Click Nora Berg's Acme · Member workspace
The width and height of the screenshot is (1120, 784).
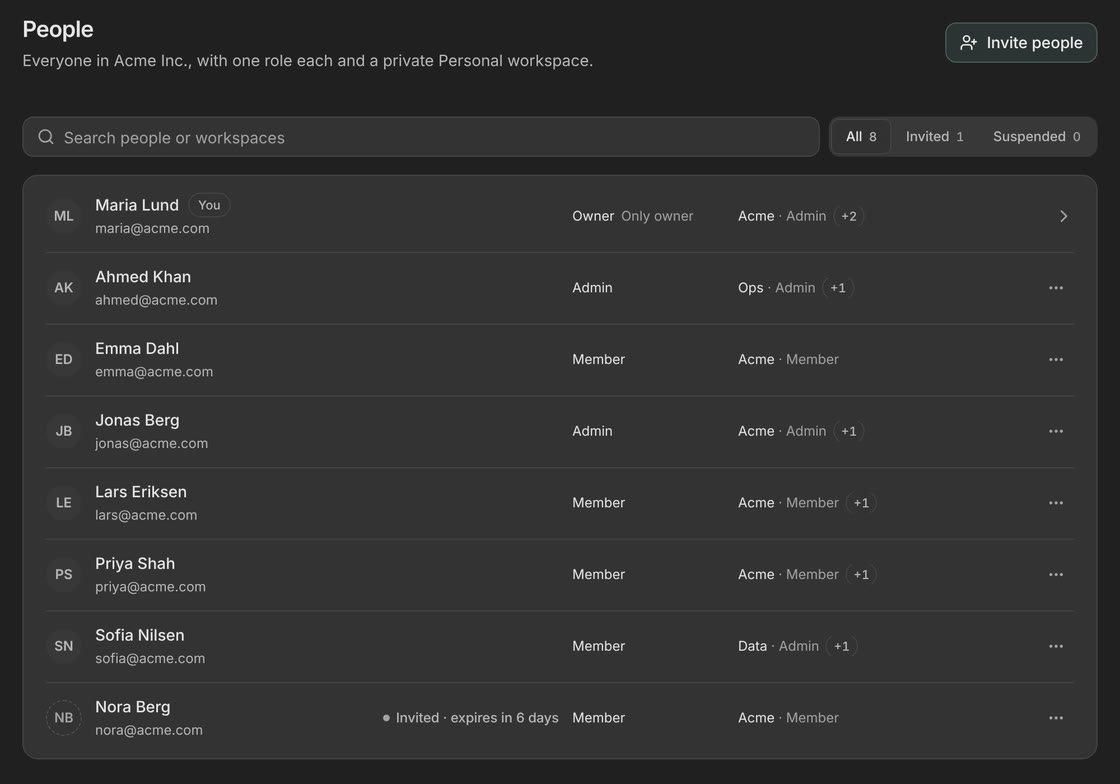click(789, 718)
